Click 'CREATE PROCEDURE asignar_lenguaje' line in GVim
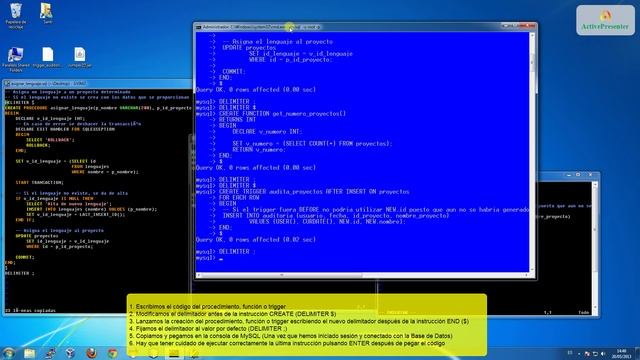 click(98, 108)
